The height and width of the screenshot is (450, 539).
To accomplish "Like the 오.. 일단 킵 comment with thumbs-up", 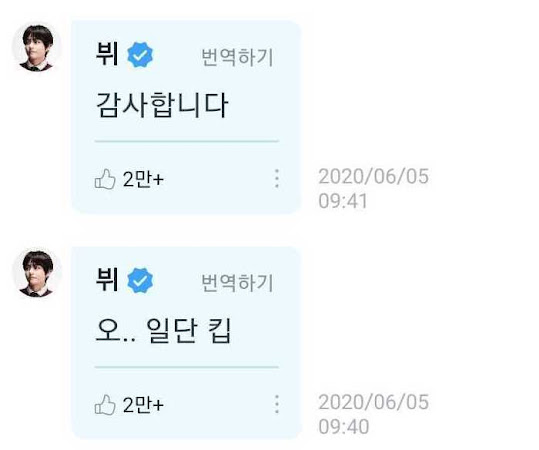I will [105, 405].
